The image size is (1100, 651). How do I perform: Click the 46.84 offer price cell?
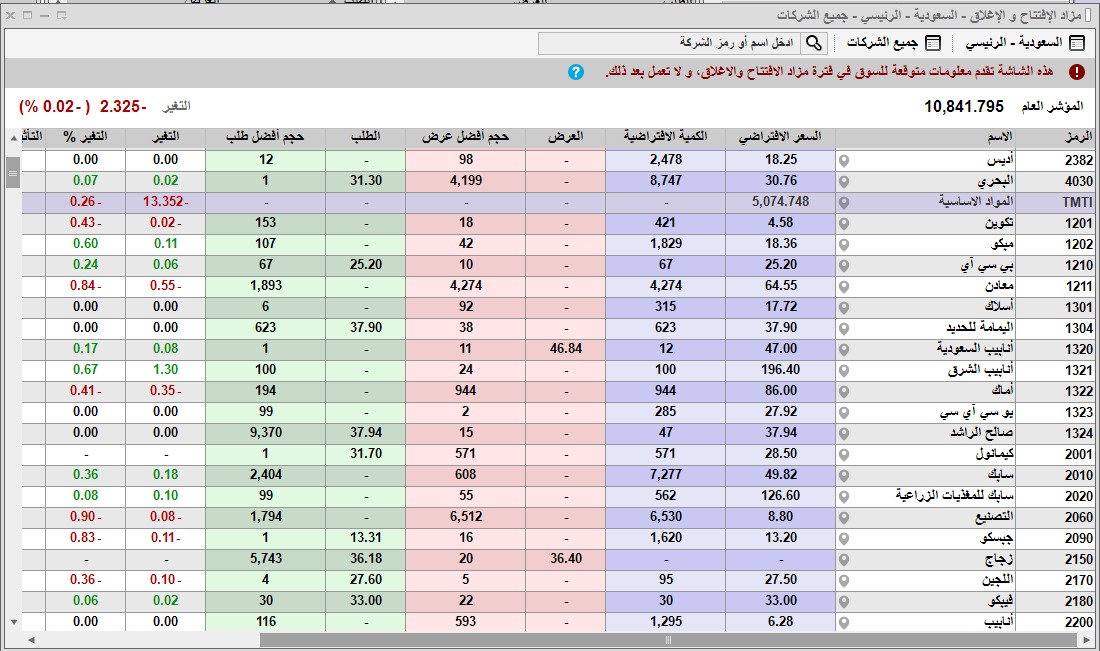pos(565,349)
